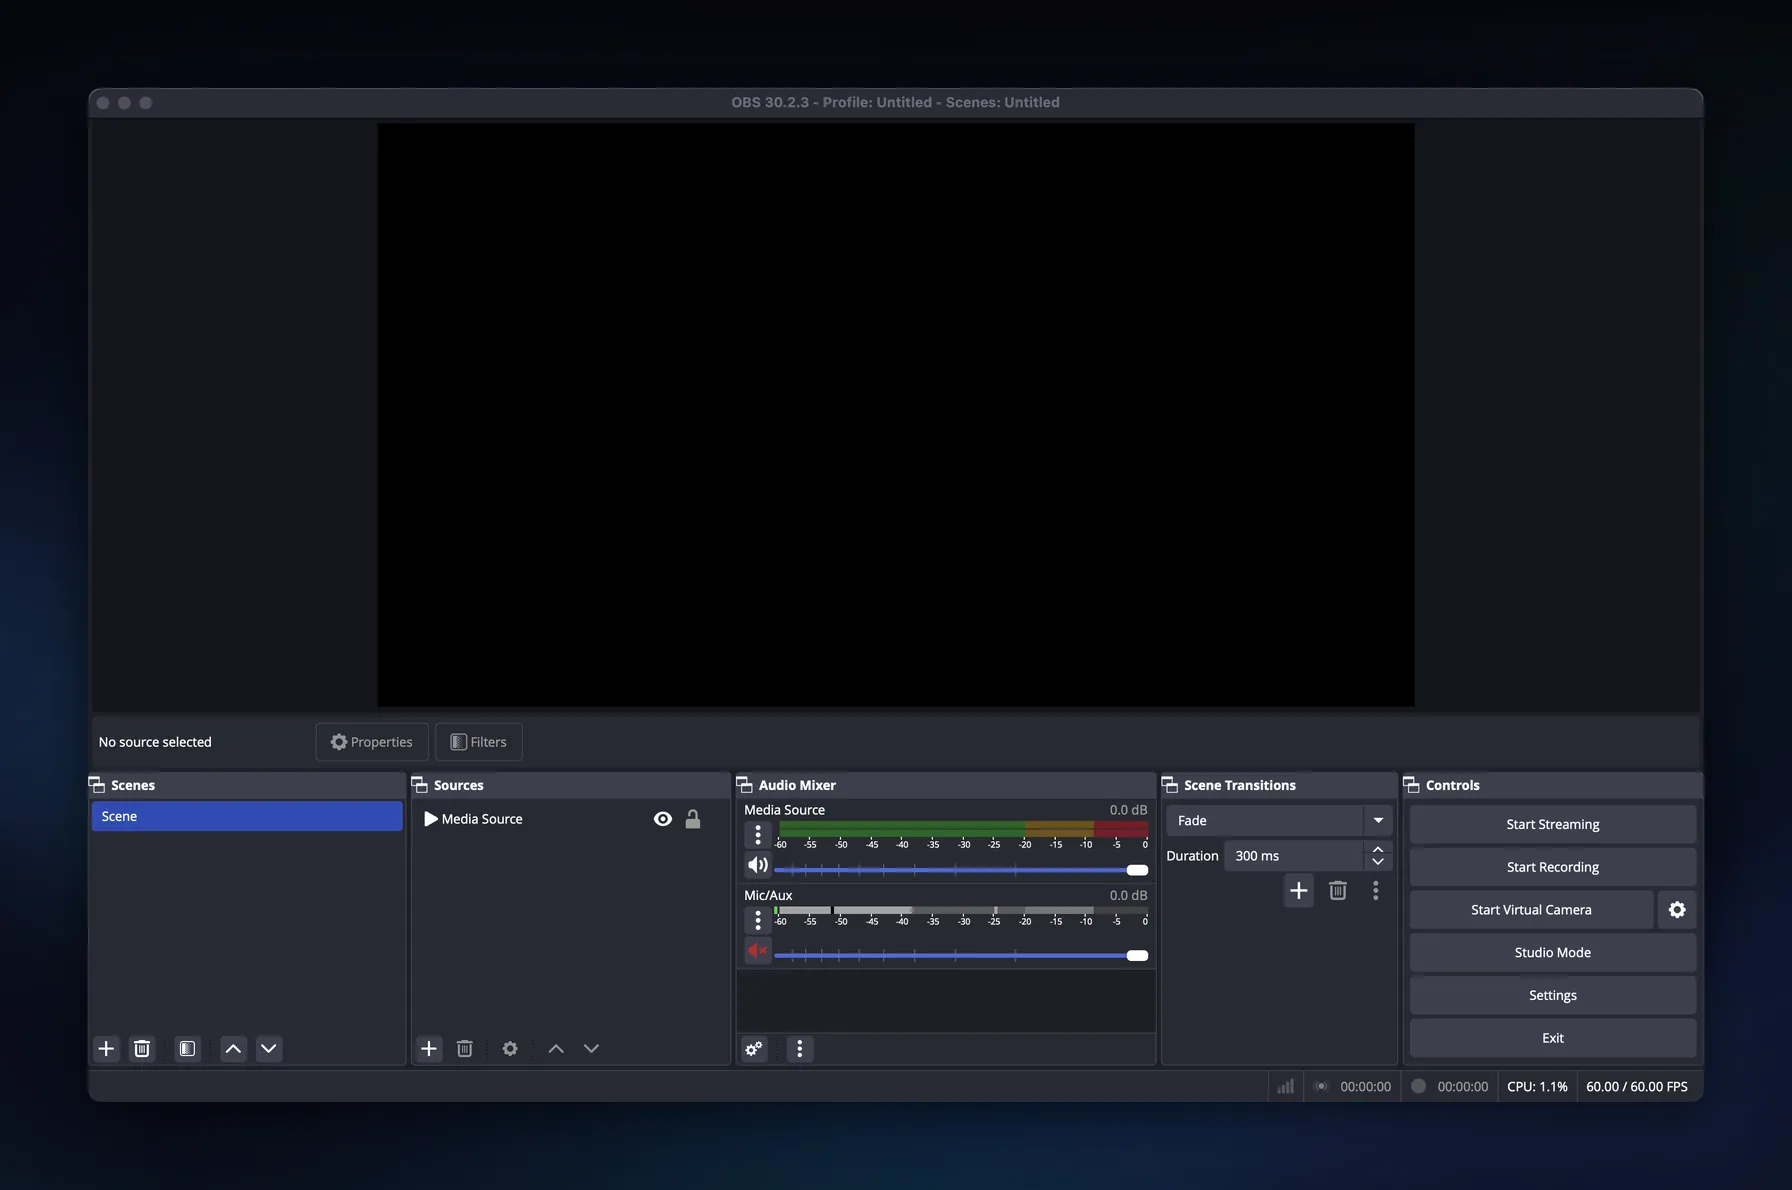Move scene up arrow in Scenes panel

click(x=233, y=1048)
